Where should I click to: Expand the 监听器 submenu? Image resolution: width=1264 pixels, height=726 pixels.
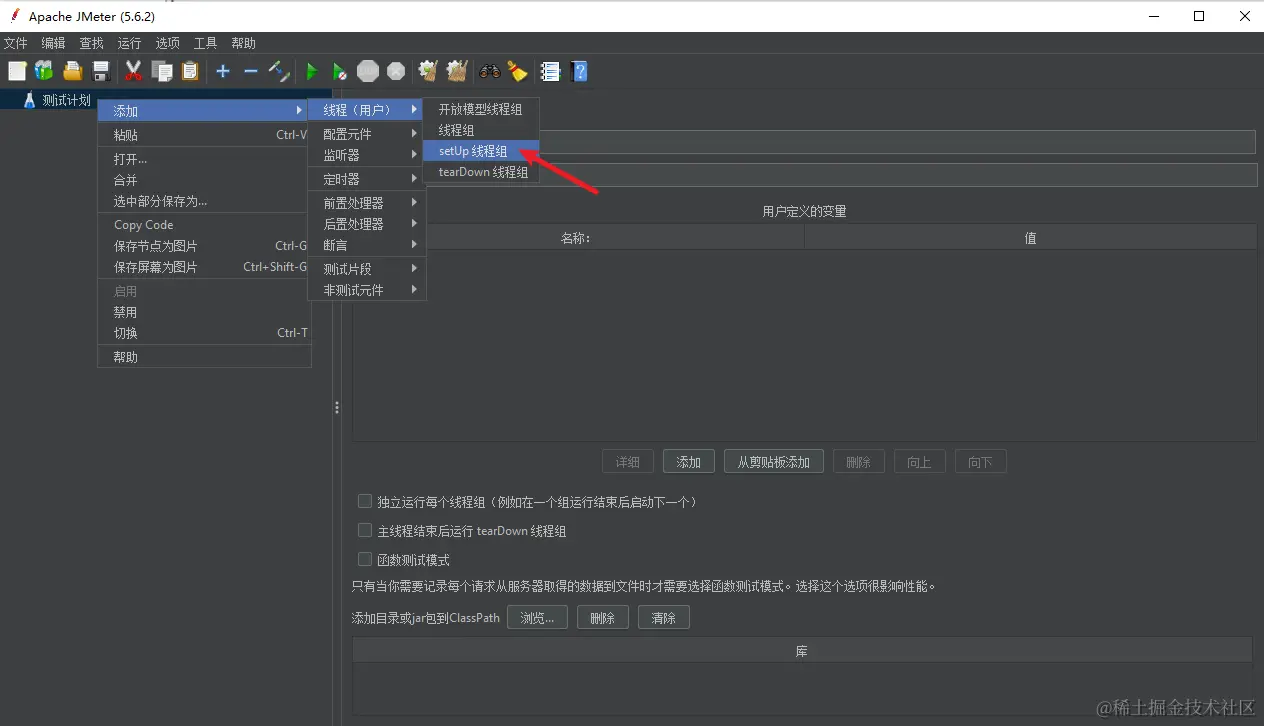coord(367,155)
